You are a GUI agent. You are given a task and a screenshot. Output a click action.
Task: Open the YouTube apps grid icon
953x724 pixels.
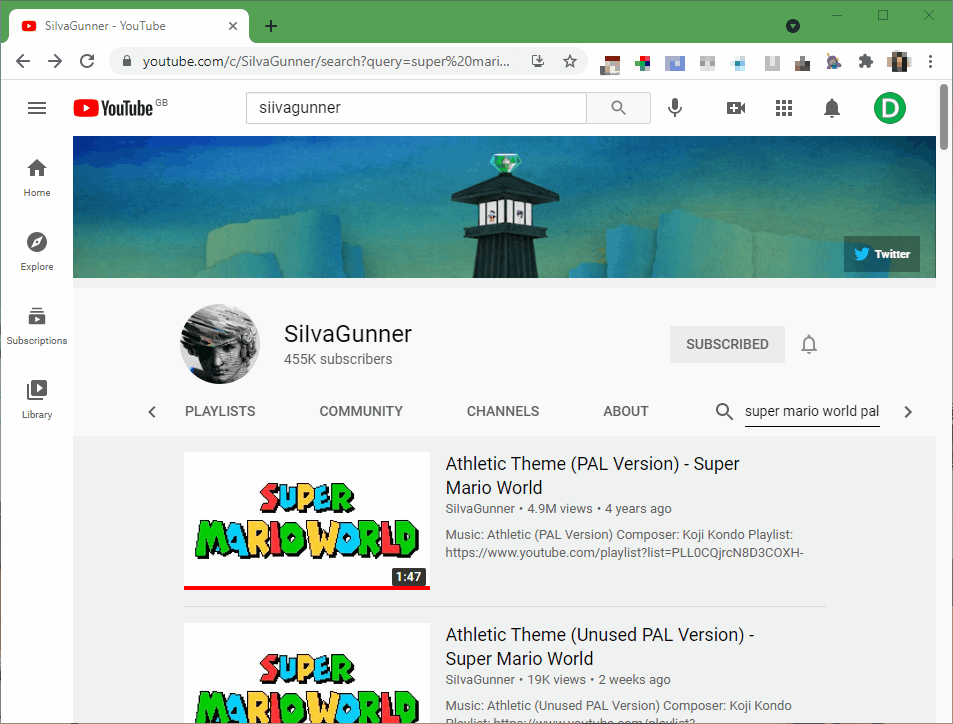pos(783,108)
